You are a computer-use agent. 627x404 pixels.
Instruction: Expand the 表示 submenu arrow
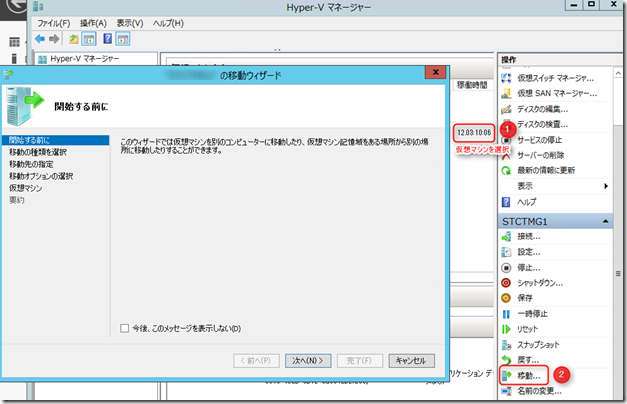coord(606,186)
